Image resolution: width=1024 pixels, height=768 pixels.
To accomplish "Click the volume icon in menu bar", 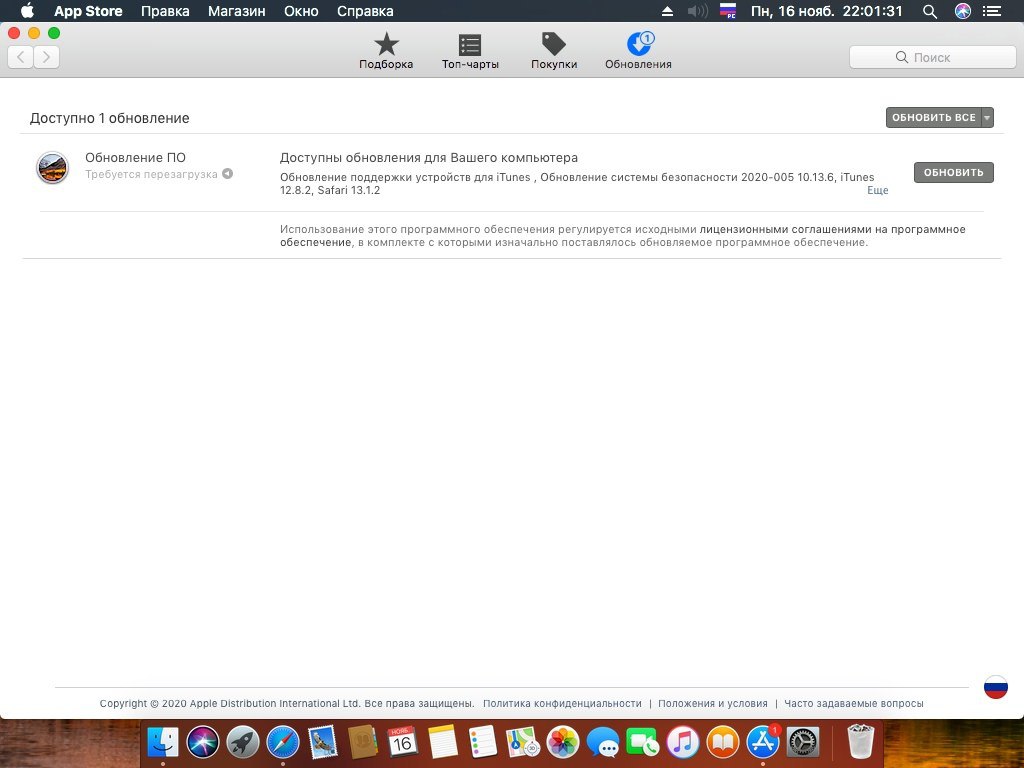I will pyautogui.click(x=697, y=11).
